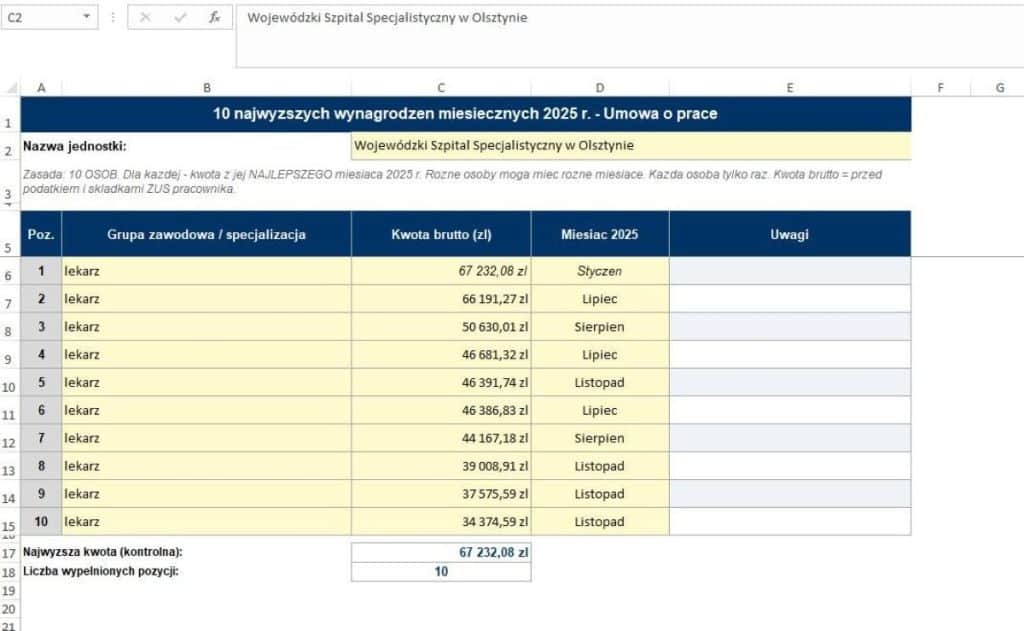Click the formula bar options dots
Screen dimensions: 1024x631
tap(113, 18)
